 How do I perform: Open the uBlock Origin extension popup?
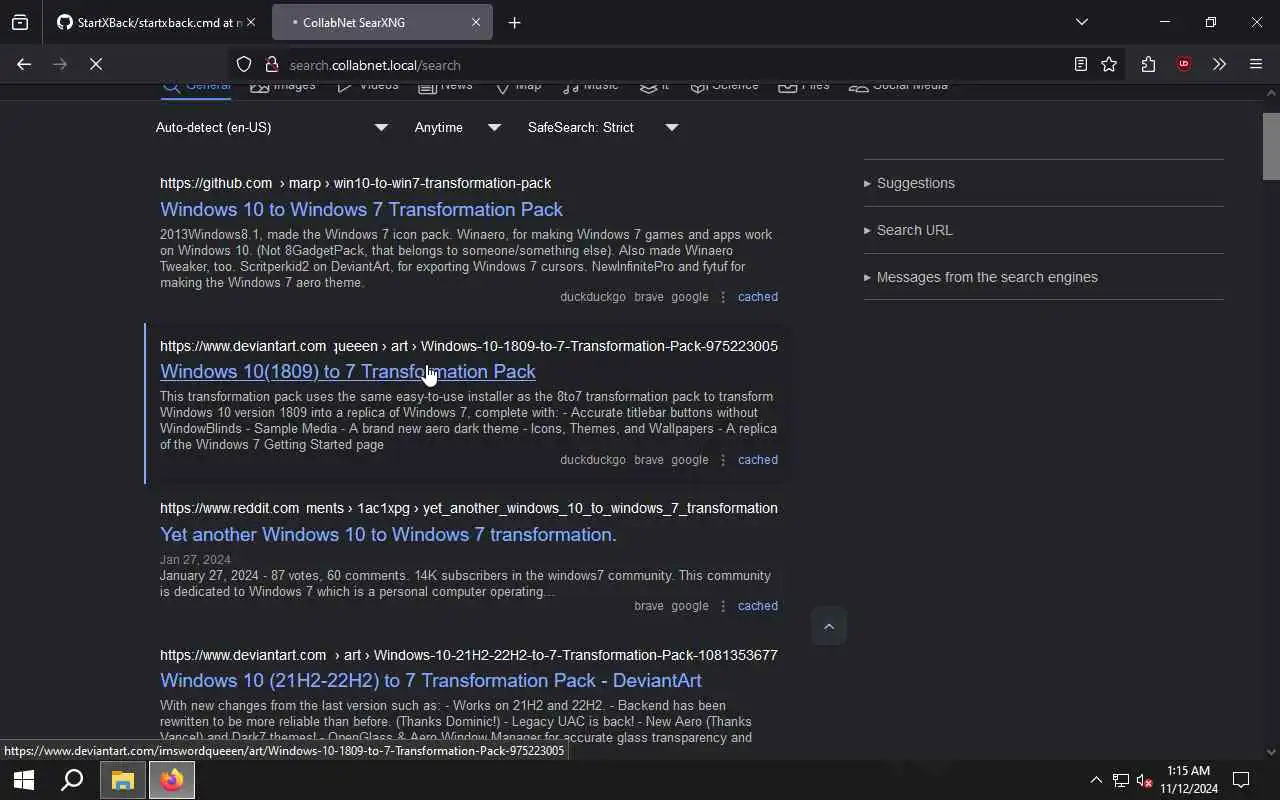click(x=1184, y=64)
